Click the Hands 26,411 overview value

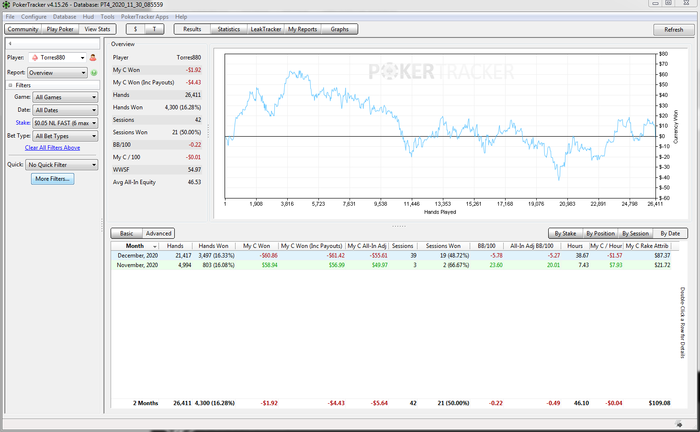[x=193, y=95]
